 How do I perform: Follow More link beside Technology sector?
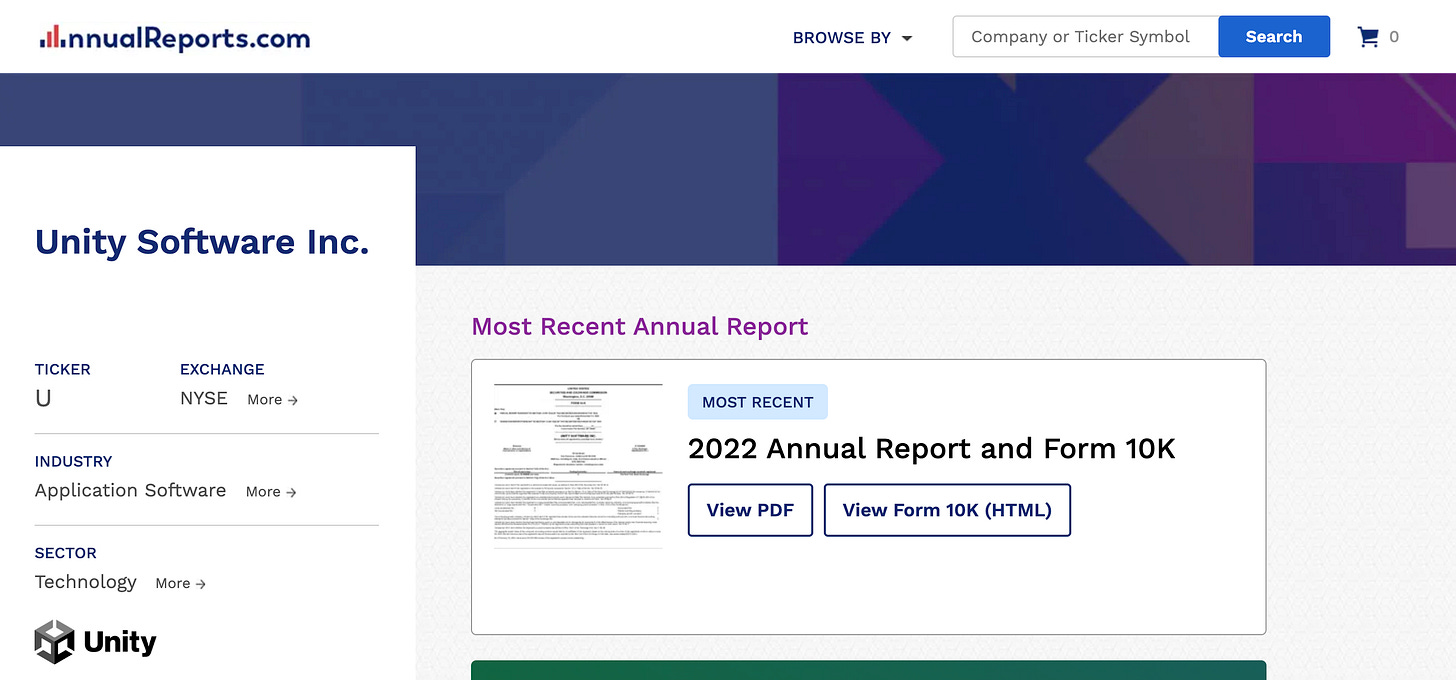tap(181, 583)
